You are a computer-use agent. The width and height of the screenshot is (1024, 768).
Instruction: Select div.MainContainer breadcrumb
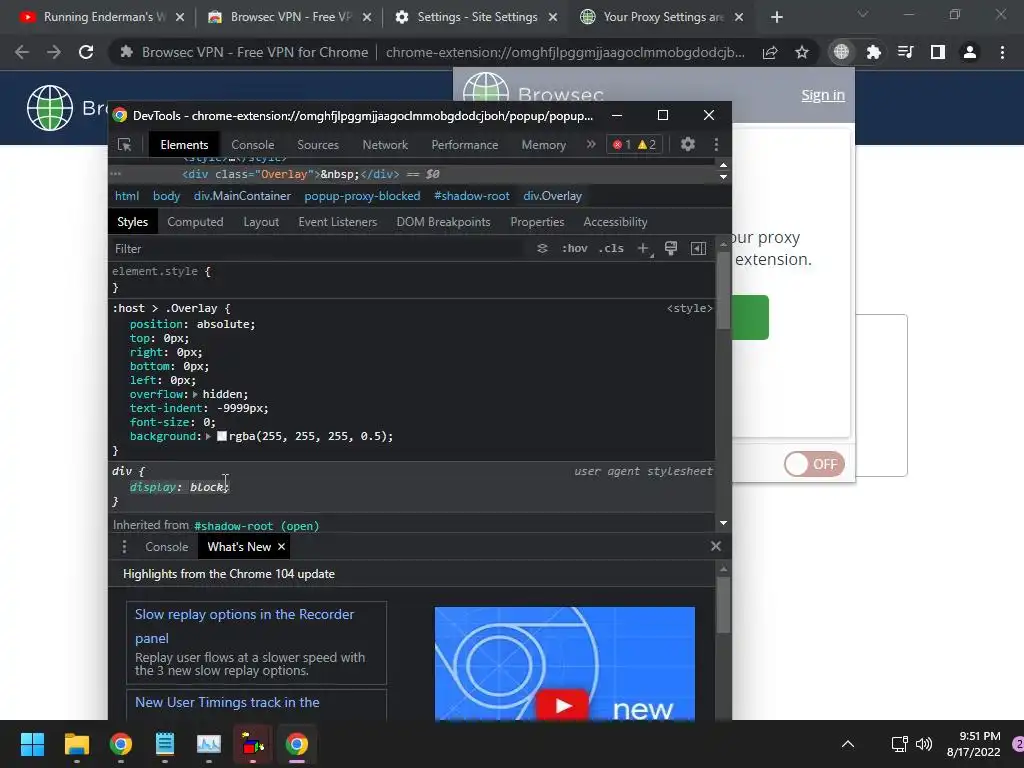[242, 196]
